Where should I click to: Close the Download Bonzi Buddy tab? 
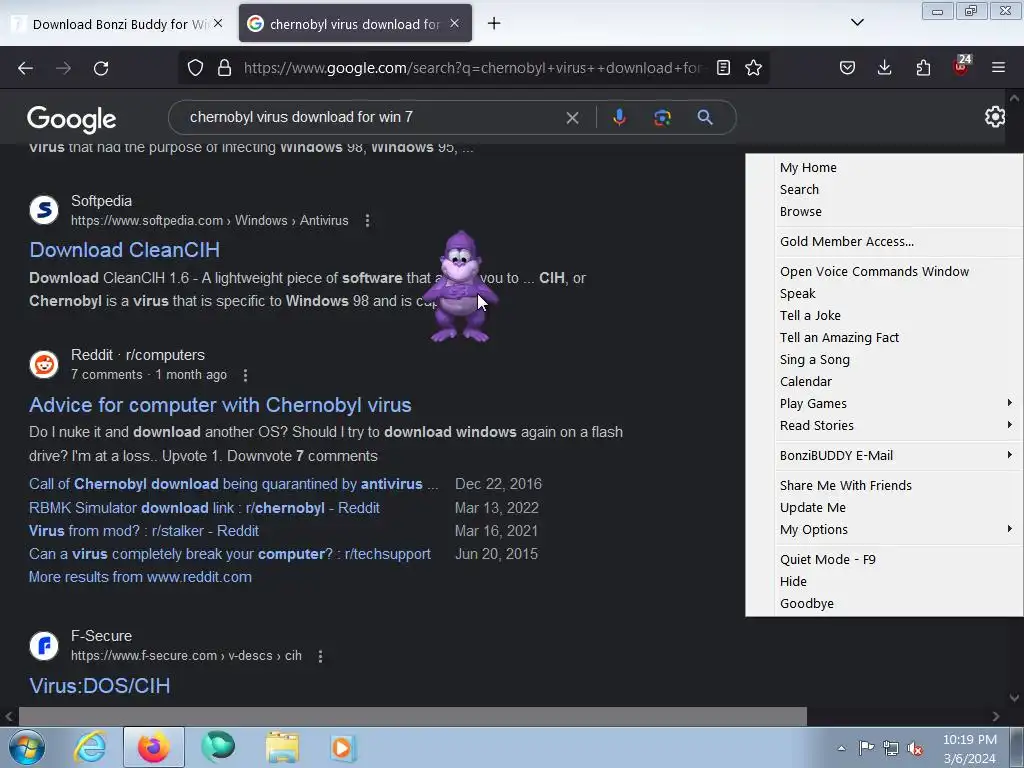tap(218, 24)
